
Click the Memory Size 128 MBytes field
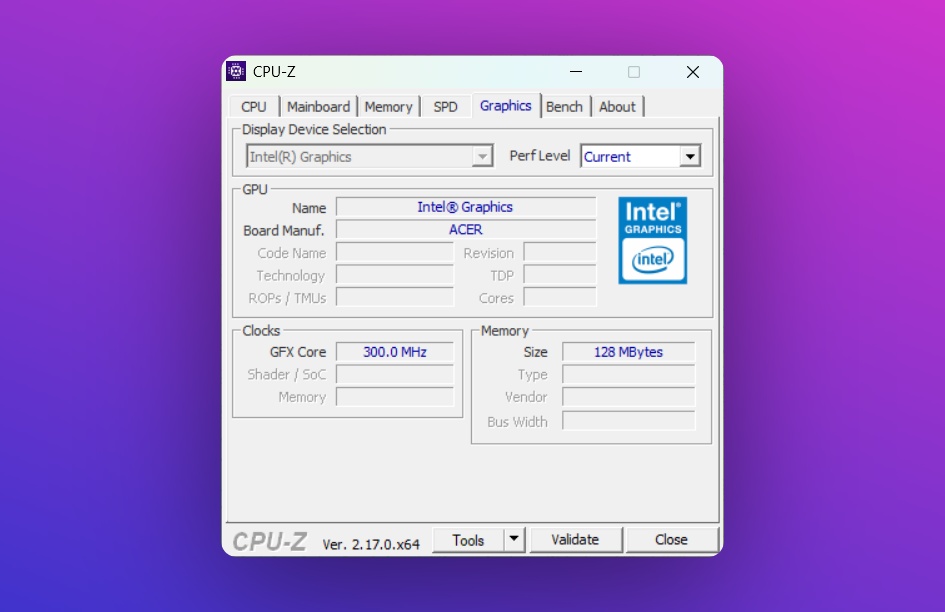pyautogui.click(x=628, y=352)
